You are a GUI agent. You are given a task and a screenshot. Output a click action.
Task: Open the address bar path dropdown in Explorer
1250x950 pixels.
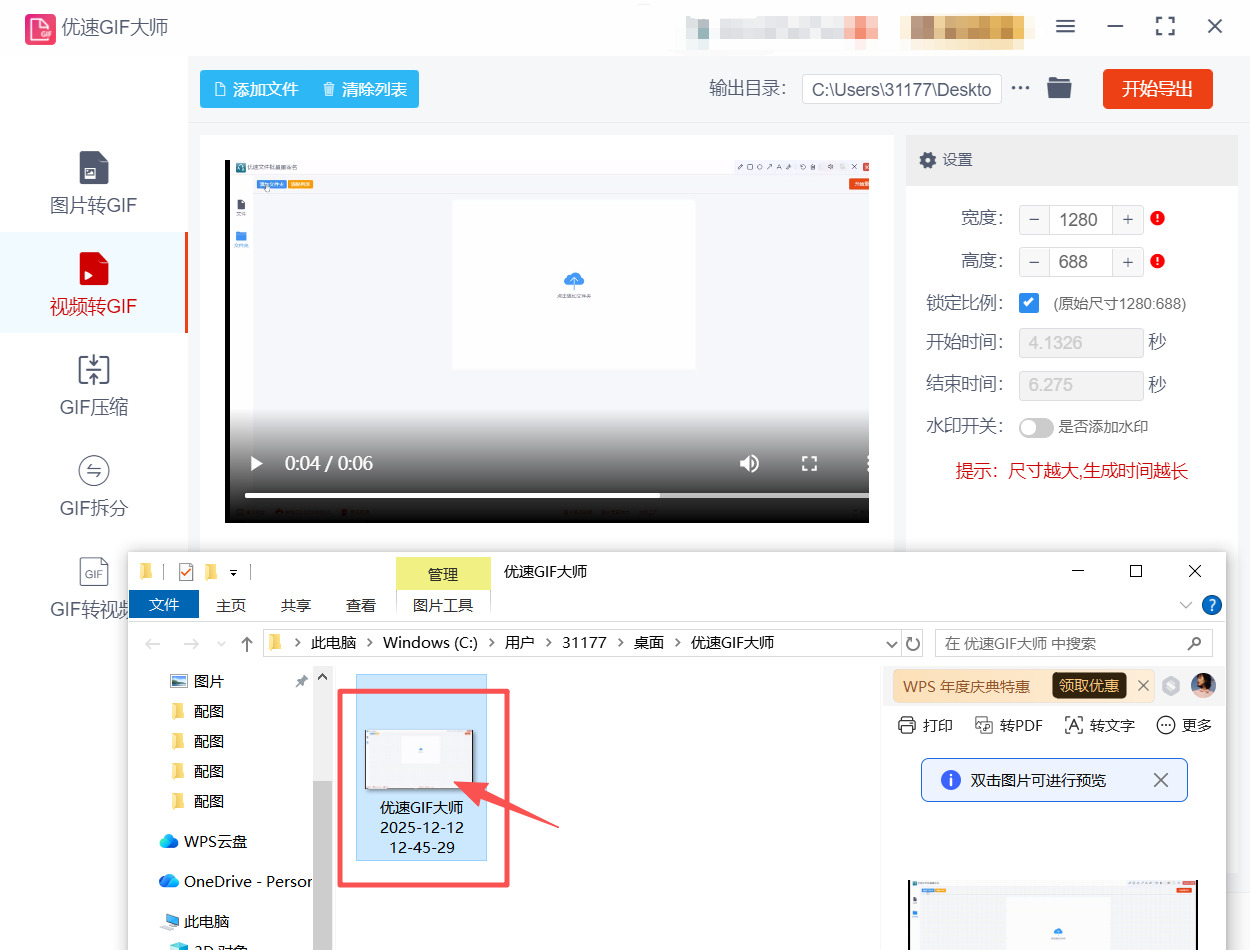point(890,643)
